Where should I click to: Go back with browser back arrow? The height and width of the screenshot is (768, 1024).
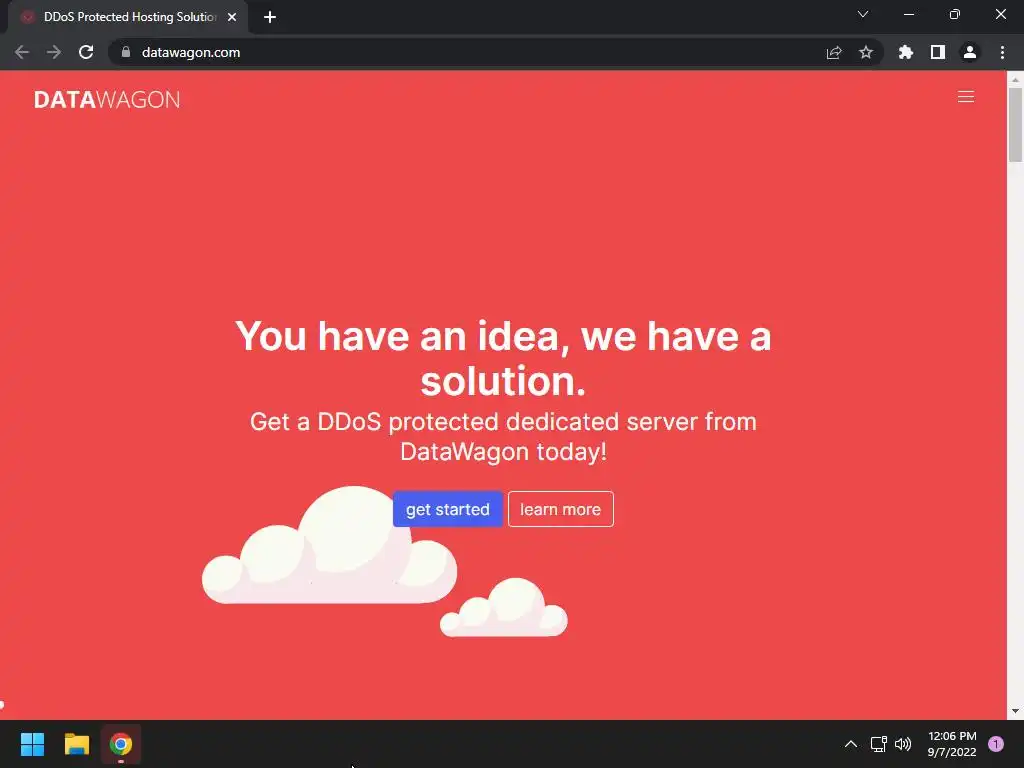(22, 52)
